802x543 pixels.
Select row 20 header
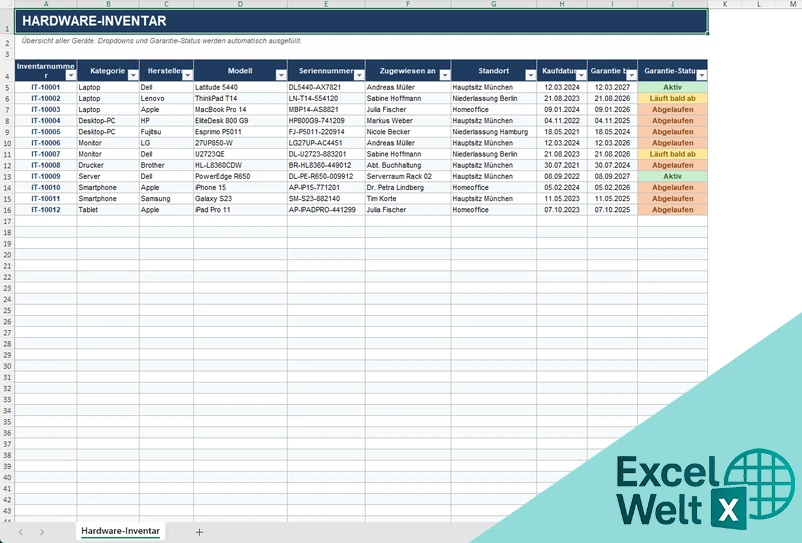coord(7,255)
